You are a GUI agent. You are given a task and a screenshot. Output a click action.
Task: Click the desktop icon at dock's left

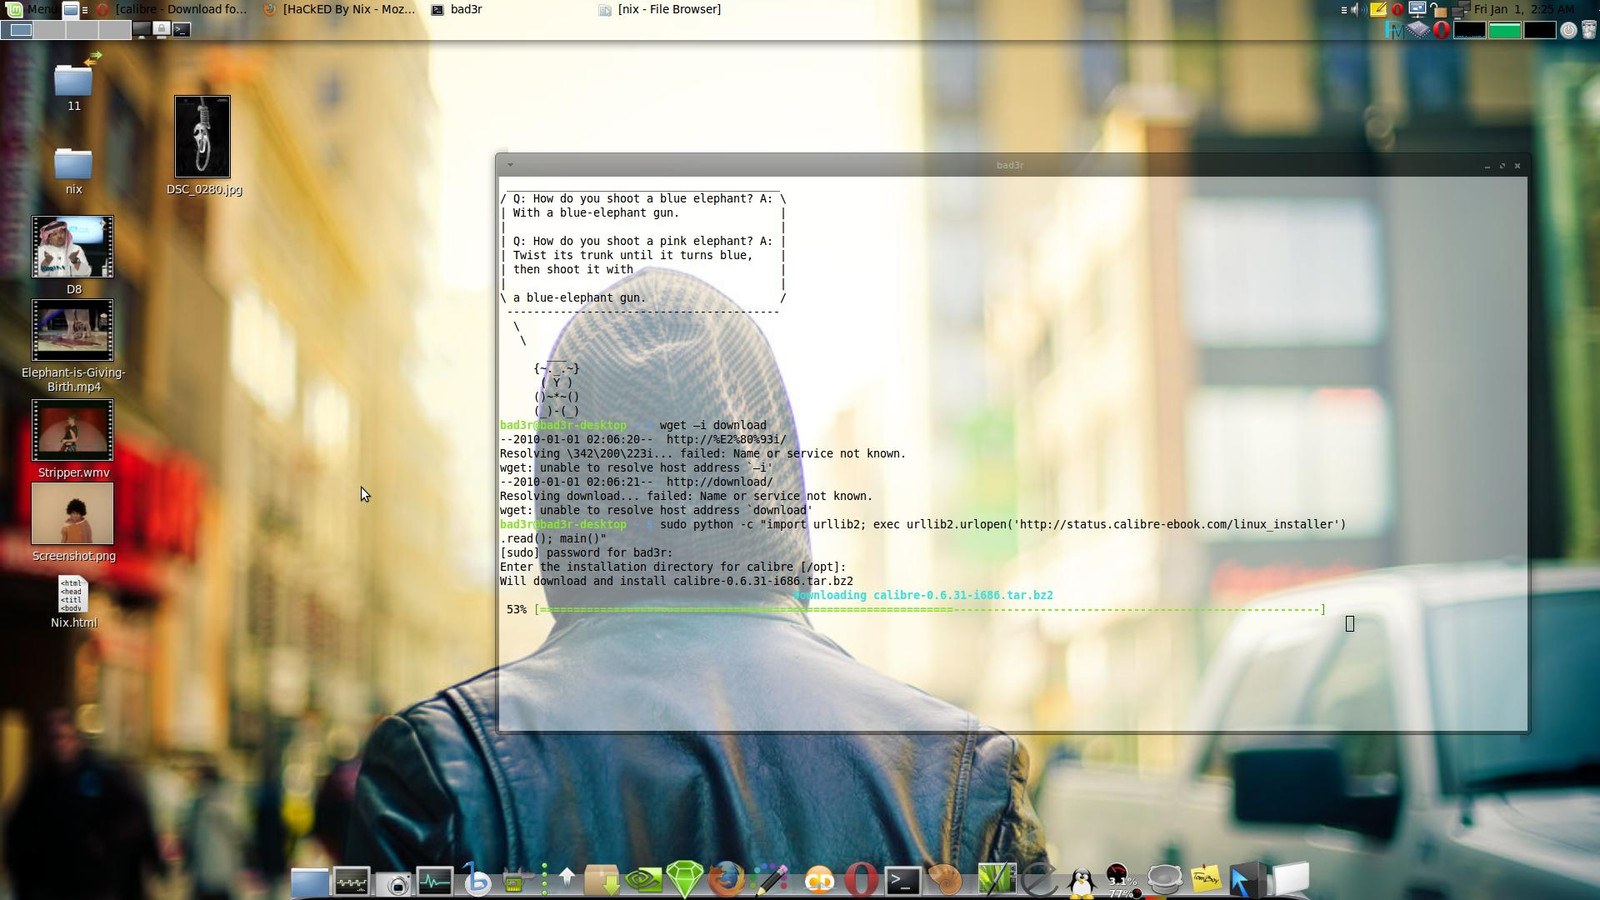point(310,881)
